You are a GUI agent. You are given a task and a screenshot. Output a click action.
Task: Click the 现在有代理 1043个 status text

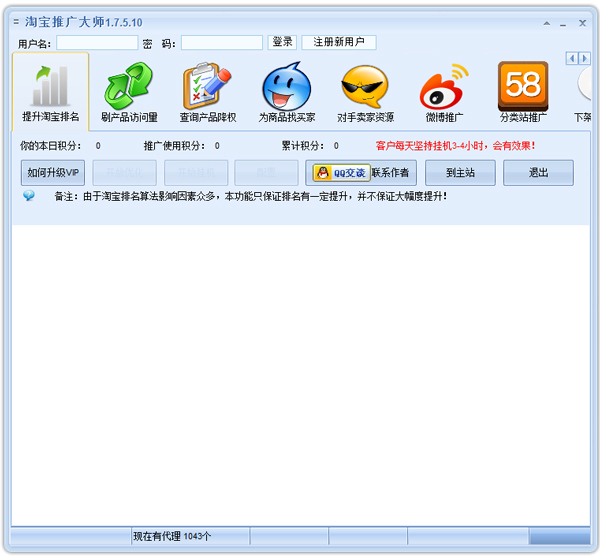(x=172, y=536)
